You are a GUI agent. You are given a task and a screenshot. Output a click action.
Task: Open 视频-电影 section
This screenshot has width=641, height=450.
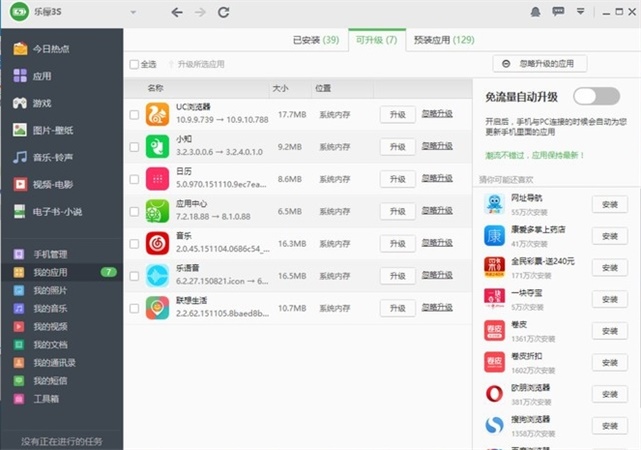(43, 184)
